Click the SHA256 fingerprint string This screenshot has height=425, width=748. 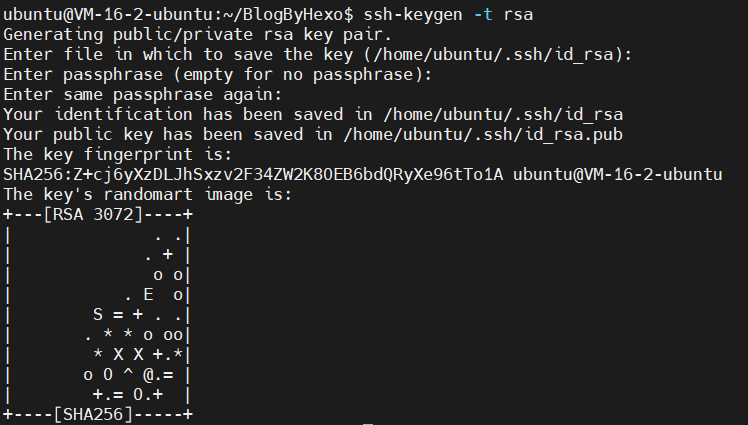pos(253,175)
